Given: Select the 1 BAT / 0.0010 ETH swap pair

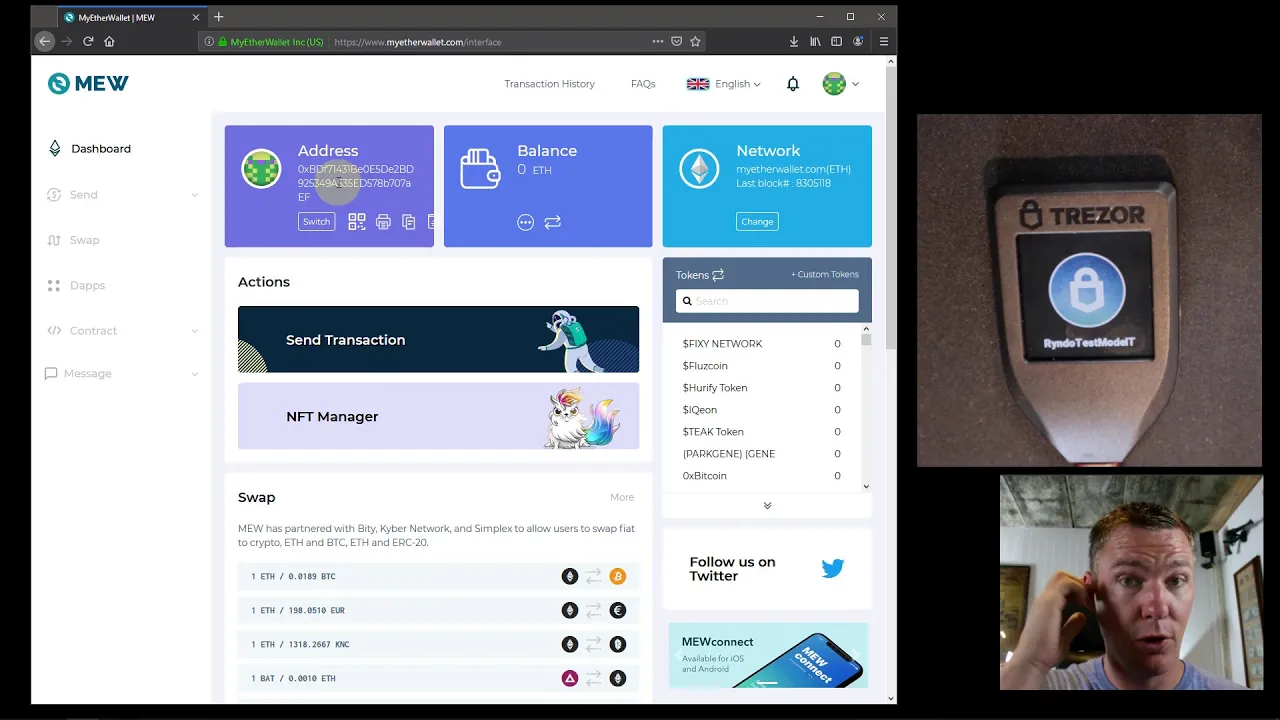Looking at the screenshot, I should (x=438, y=678).
